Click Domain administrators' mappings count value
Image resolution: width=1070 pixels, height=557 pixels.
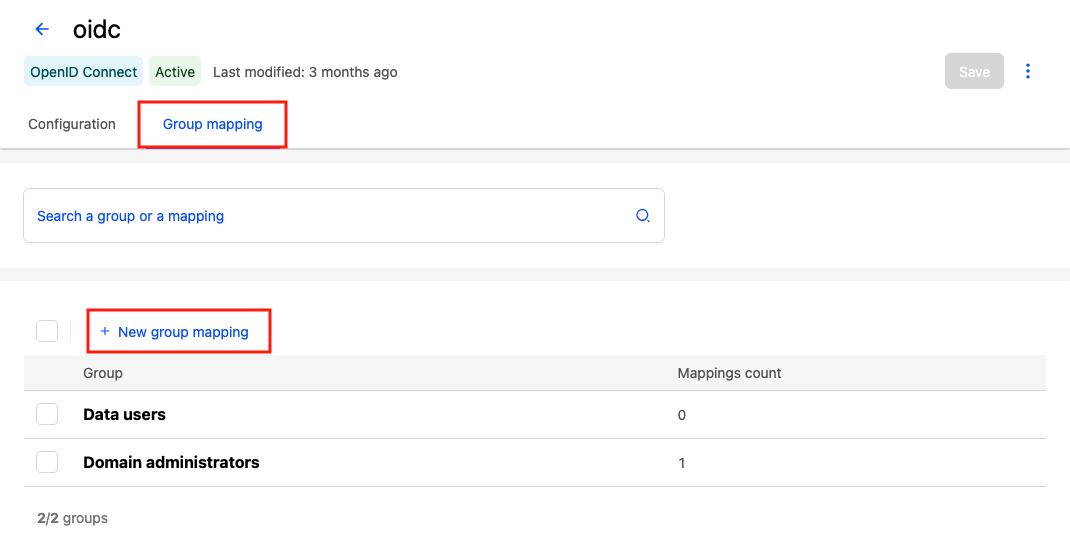[682, 463]
